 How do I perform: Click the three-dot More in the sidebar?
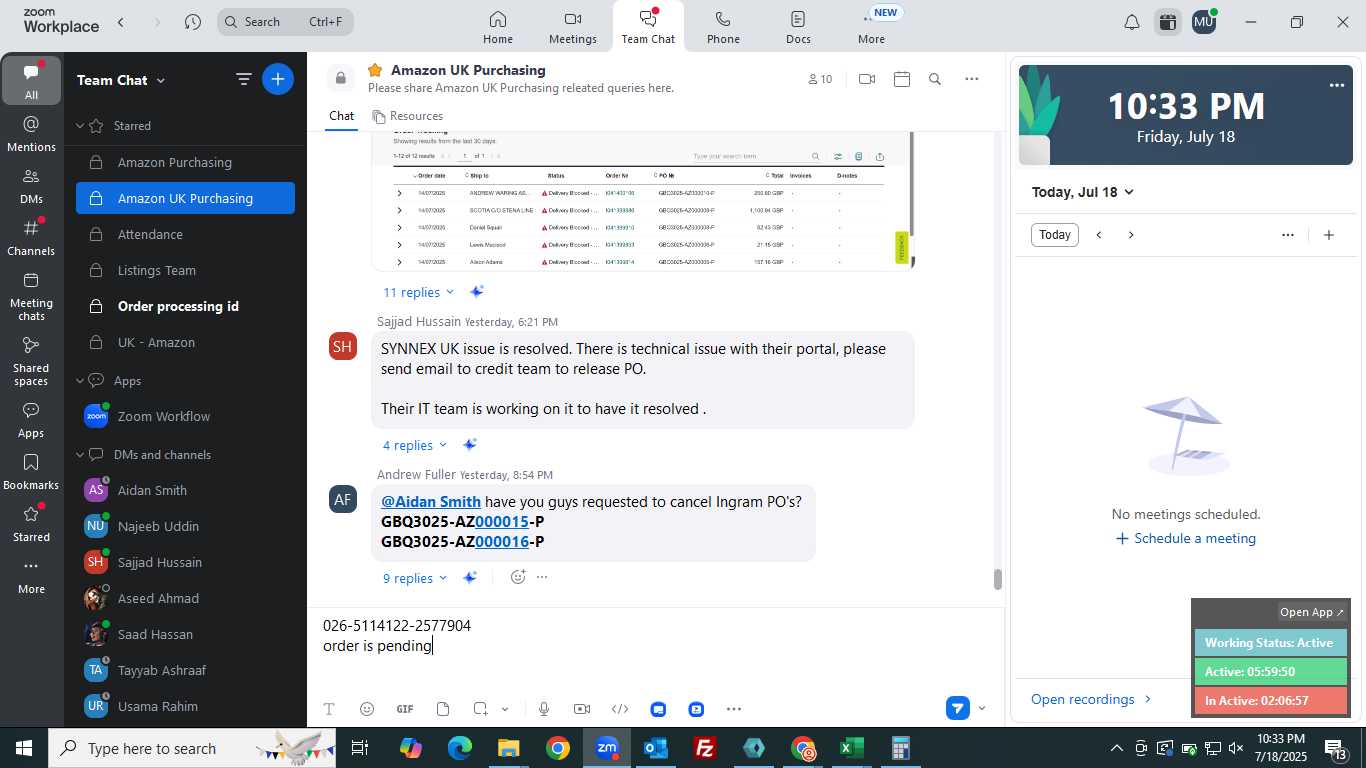click(x=31, y=576)
